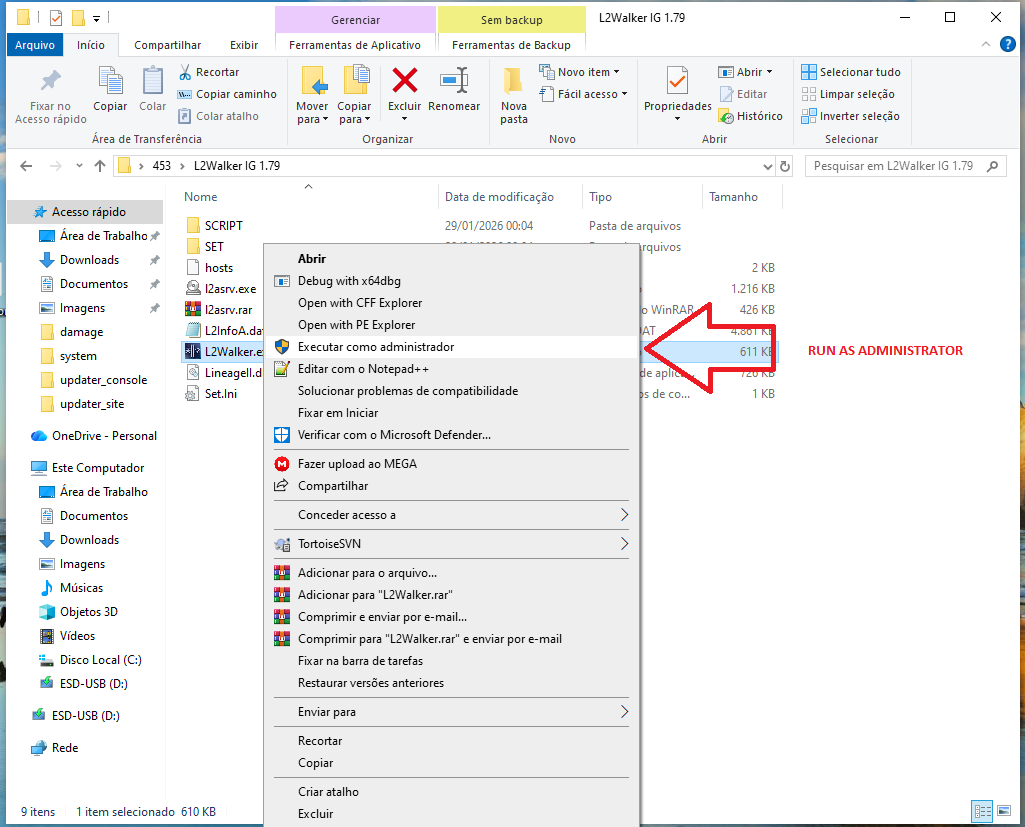This screenshot has height=827, width=1025.
Task: Click Selecionar tudo in the ribbon
Action: coord(850,72)
